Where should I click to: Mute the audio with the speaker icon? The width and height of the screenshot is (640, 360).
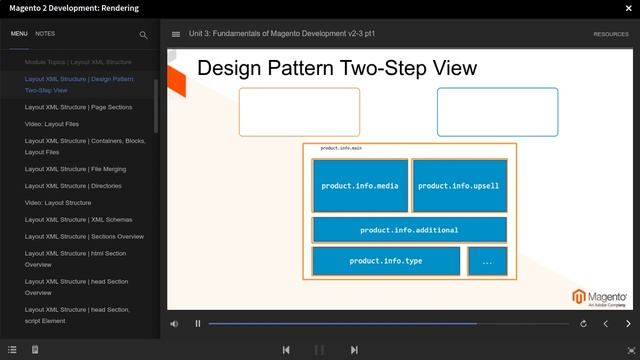point(174,324)
